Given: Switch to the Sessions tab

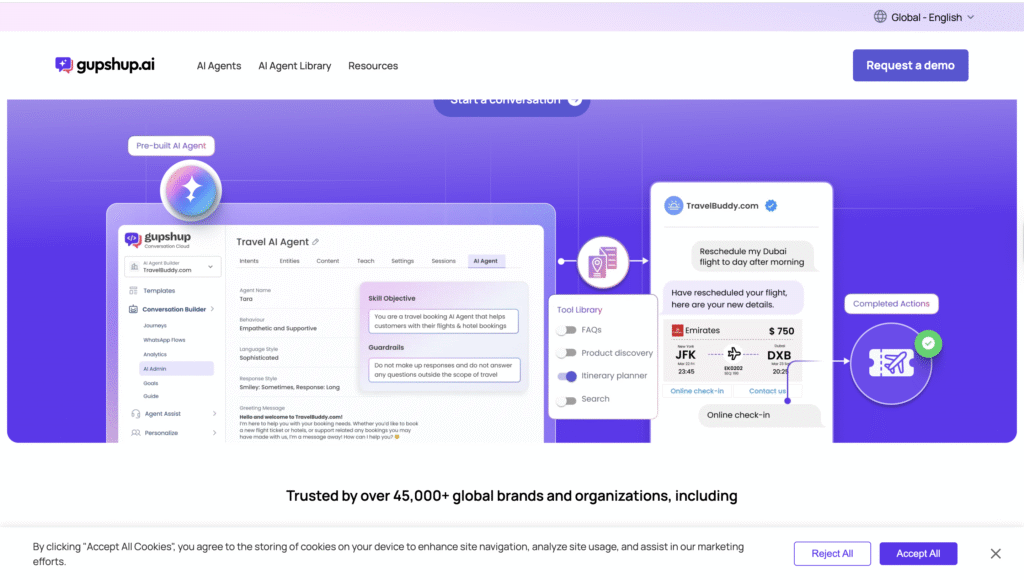Looking at the screenshot, I should pyautogui.click(x=443, y=261).
